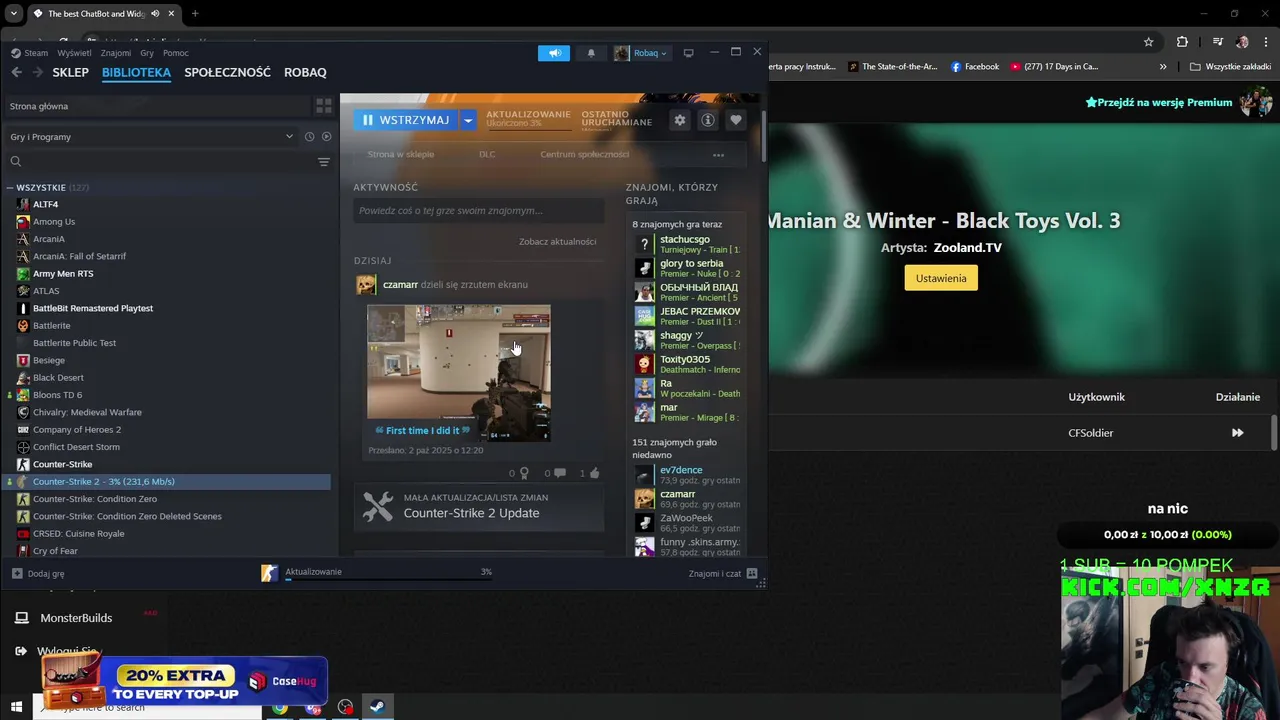
Task: Open Pomoc menu
Action: [175, 53]
